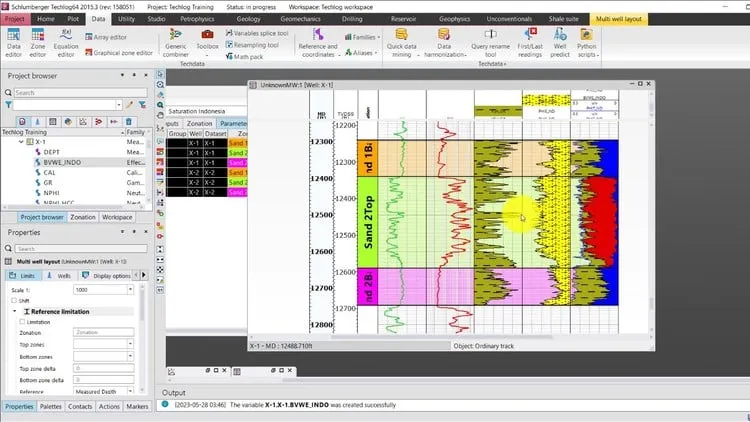The width and height of the screenshot is (750, 422).
Task: Clear the Project browser filter
Action: (142, 105)
